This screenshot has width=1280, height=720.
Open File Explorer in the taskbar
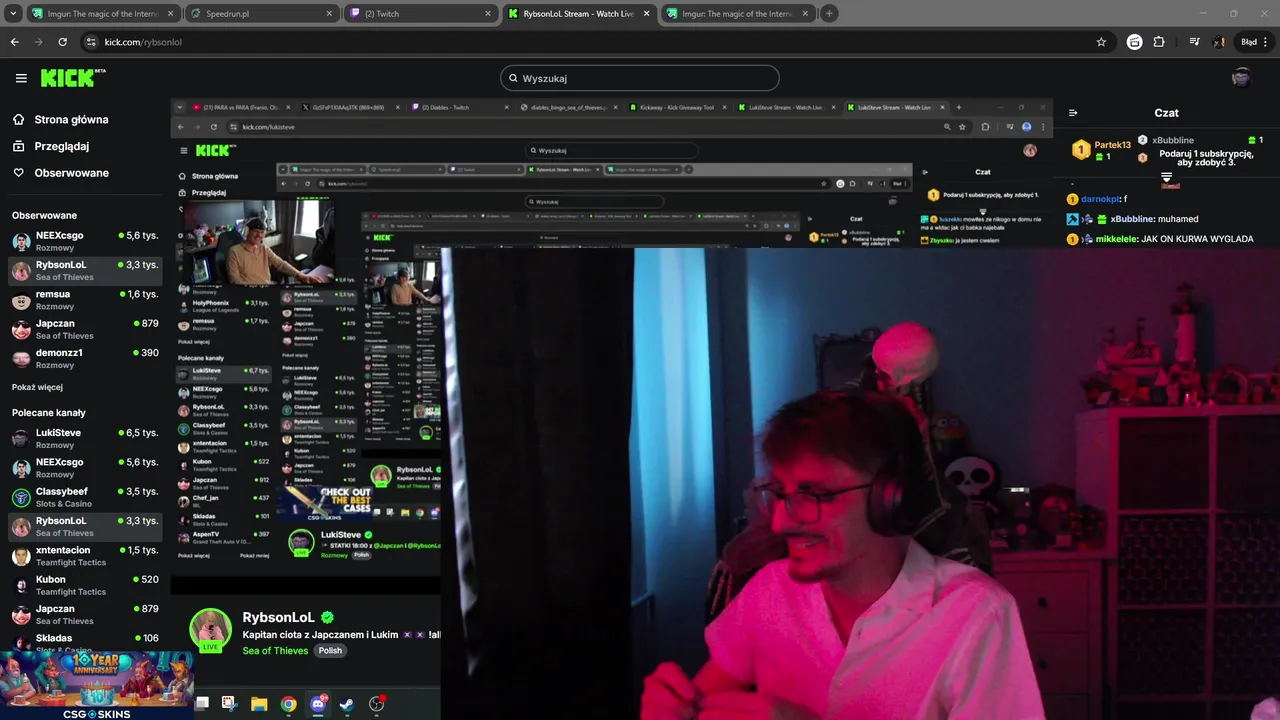[x=259, y=704]
